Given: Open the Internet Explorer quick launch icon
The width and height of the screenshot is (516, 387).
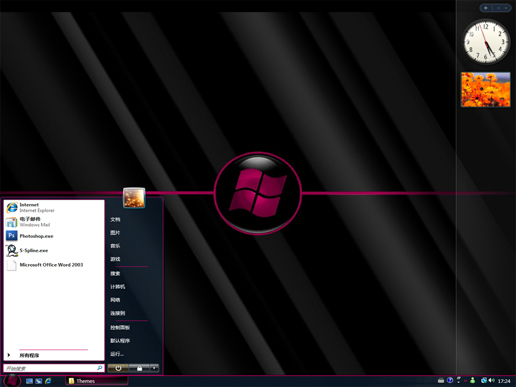Looking at the screenshot, I should (x=48, y=381).
